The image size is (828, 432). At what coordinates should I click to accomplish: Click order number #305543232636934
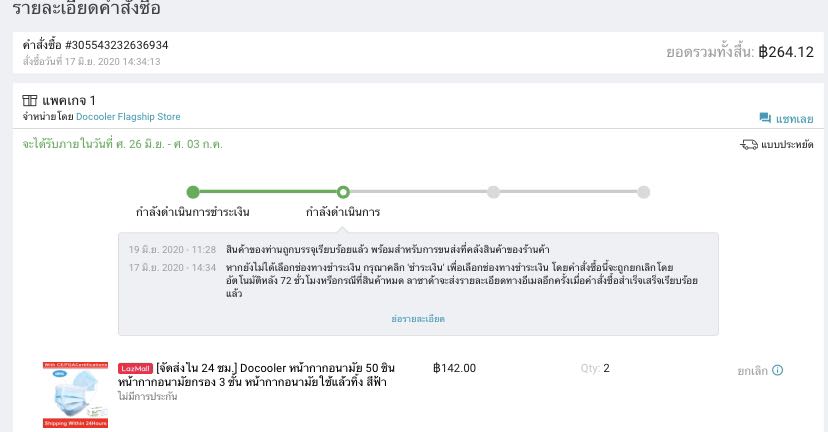pyautogui.click(x=117, y=45)
